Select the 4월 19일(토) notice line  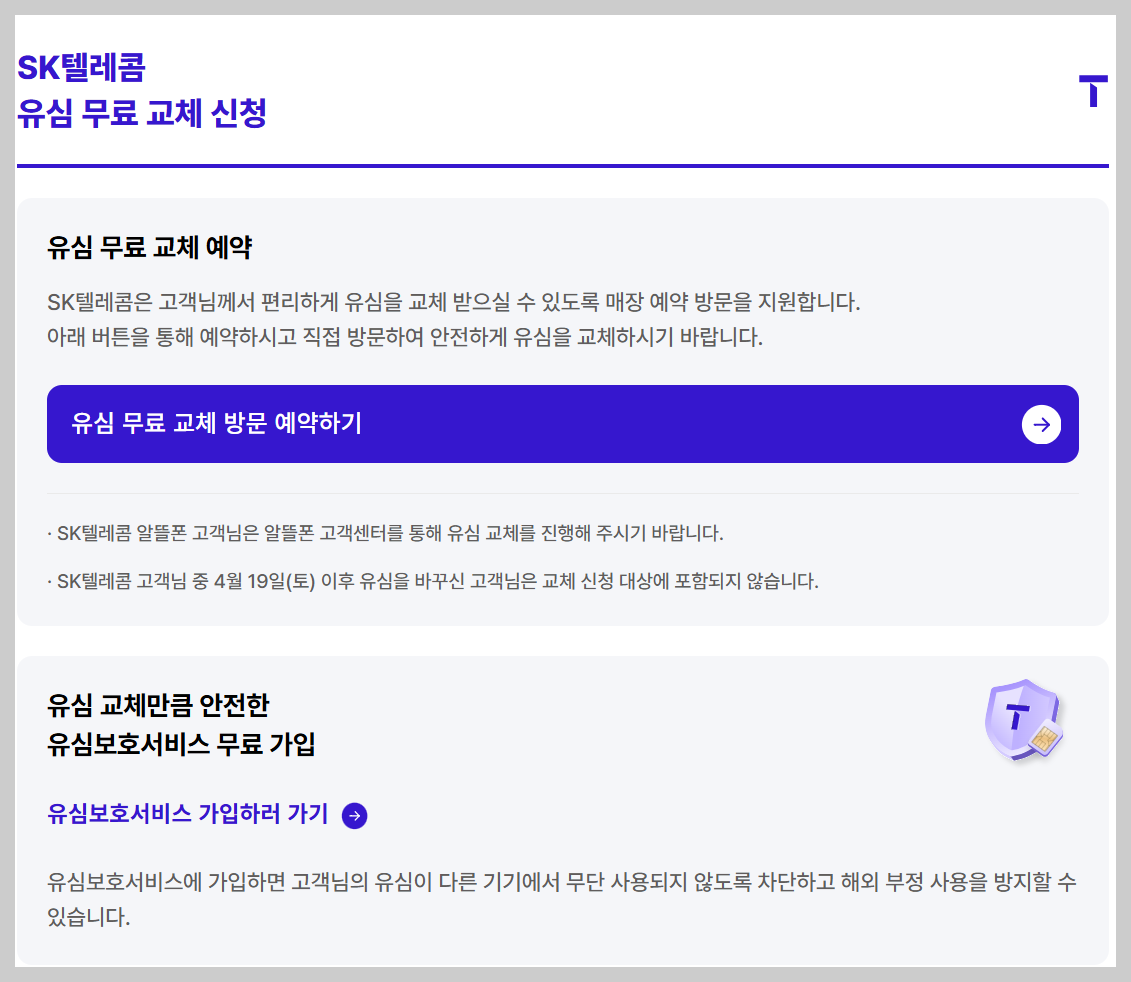(x=433, y=582)
